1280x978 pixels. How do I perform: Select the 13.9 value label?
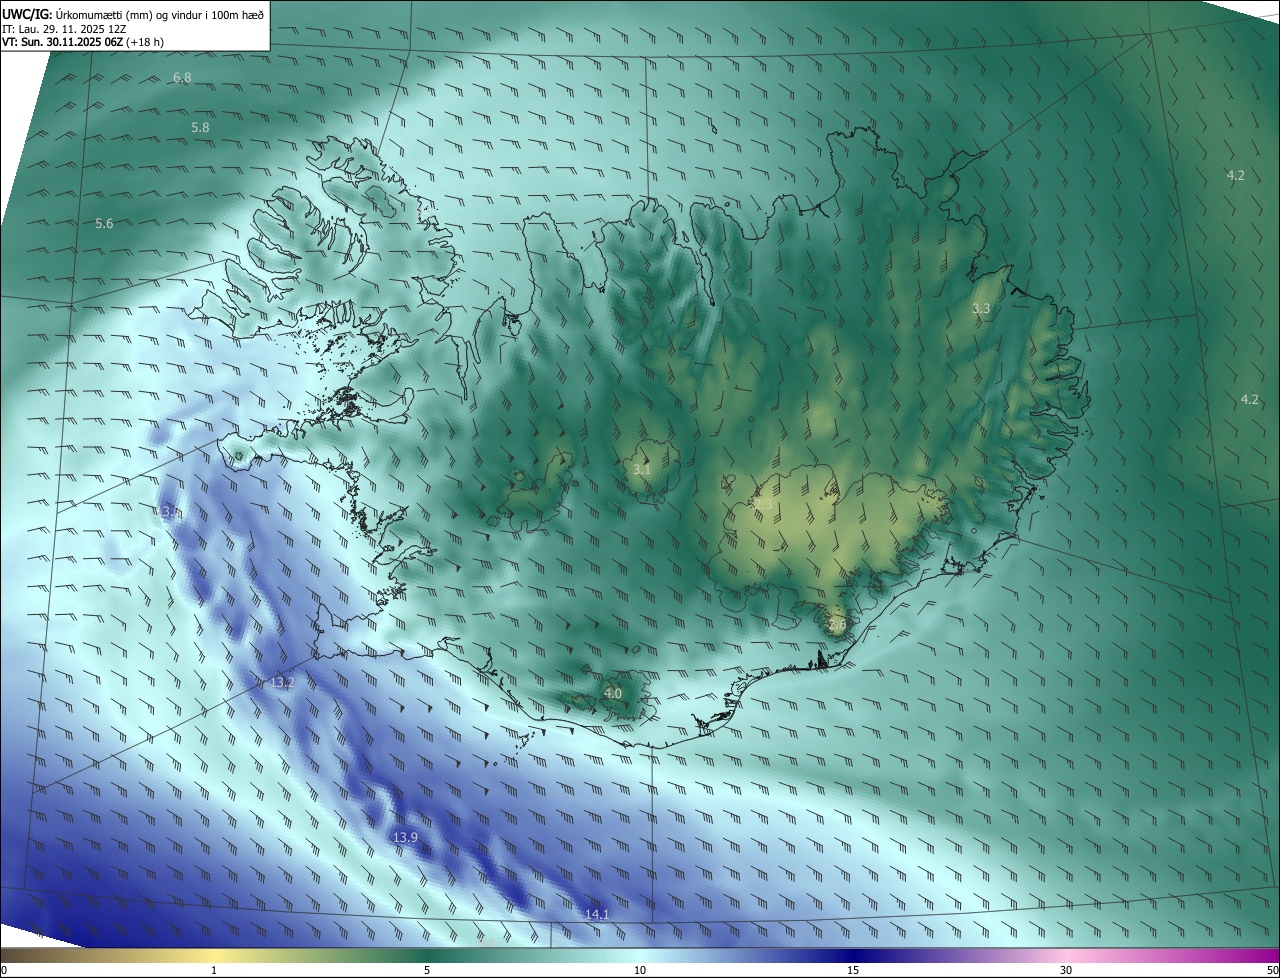point(405,837)
